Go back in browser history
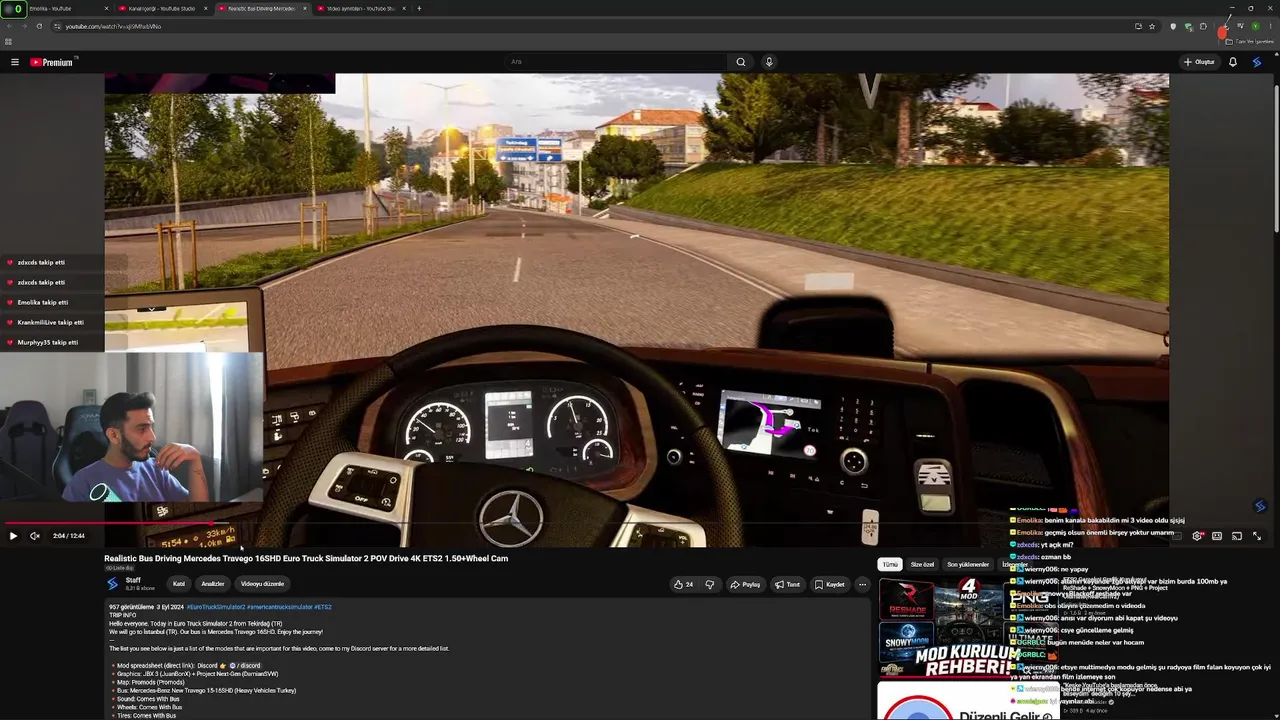This screenshot has width=1280, height=720. pos(9,26)
